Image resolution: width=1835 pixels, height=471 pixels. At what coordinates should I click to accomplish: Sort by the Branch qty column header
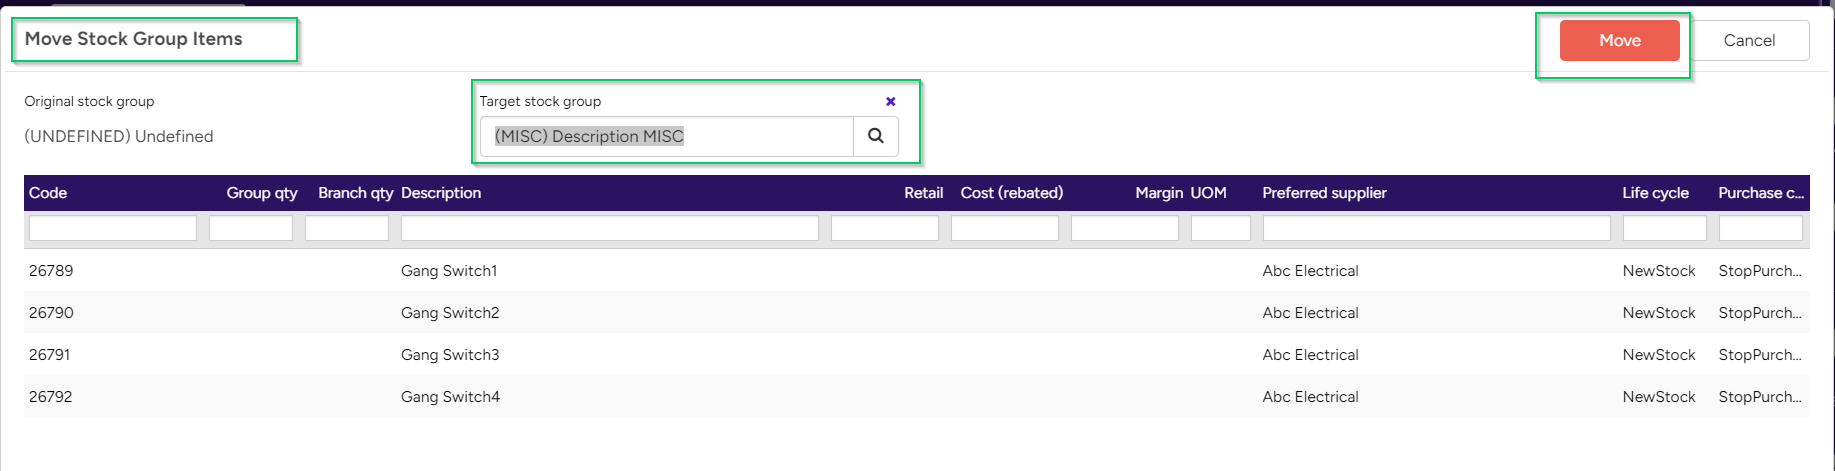click(x=355, y=193)
